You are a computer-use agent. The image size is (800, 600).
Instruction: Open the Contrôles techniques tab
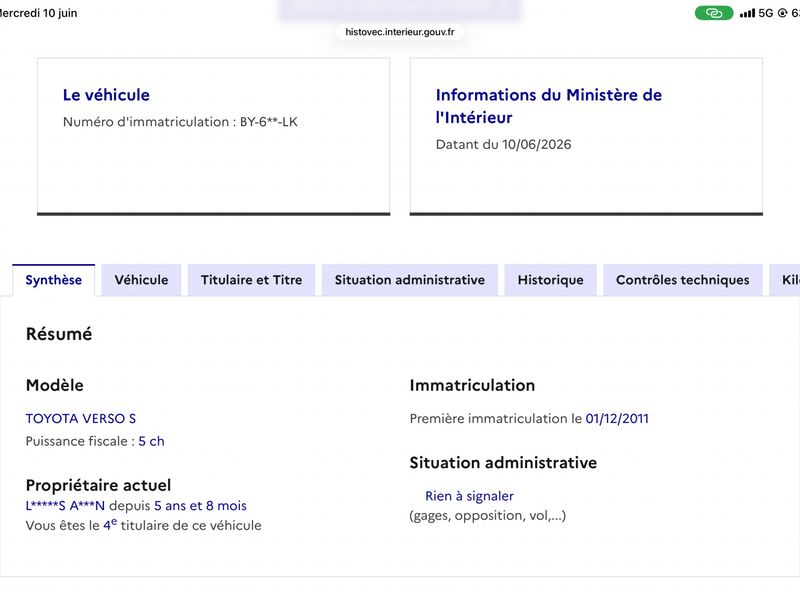coord(683,280)
